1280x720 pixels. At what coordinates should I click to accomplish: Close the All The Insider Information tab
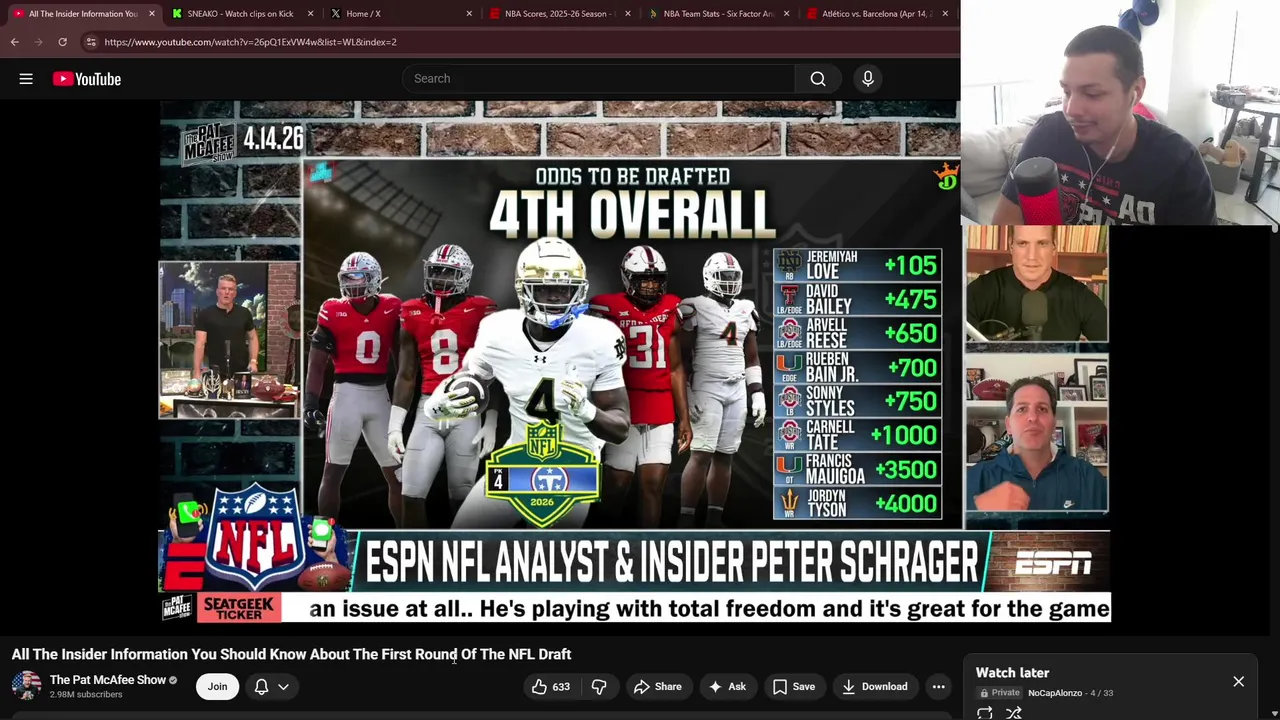[x=152, y=14]
